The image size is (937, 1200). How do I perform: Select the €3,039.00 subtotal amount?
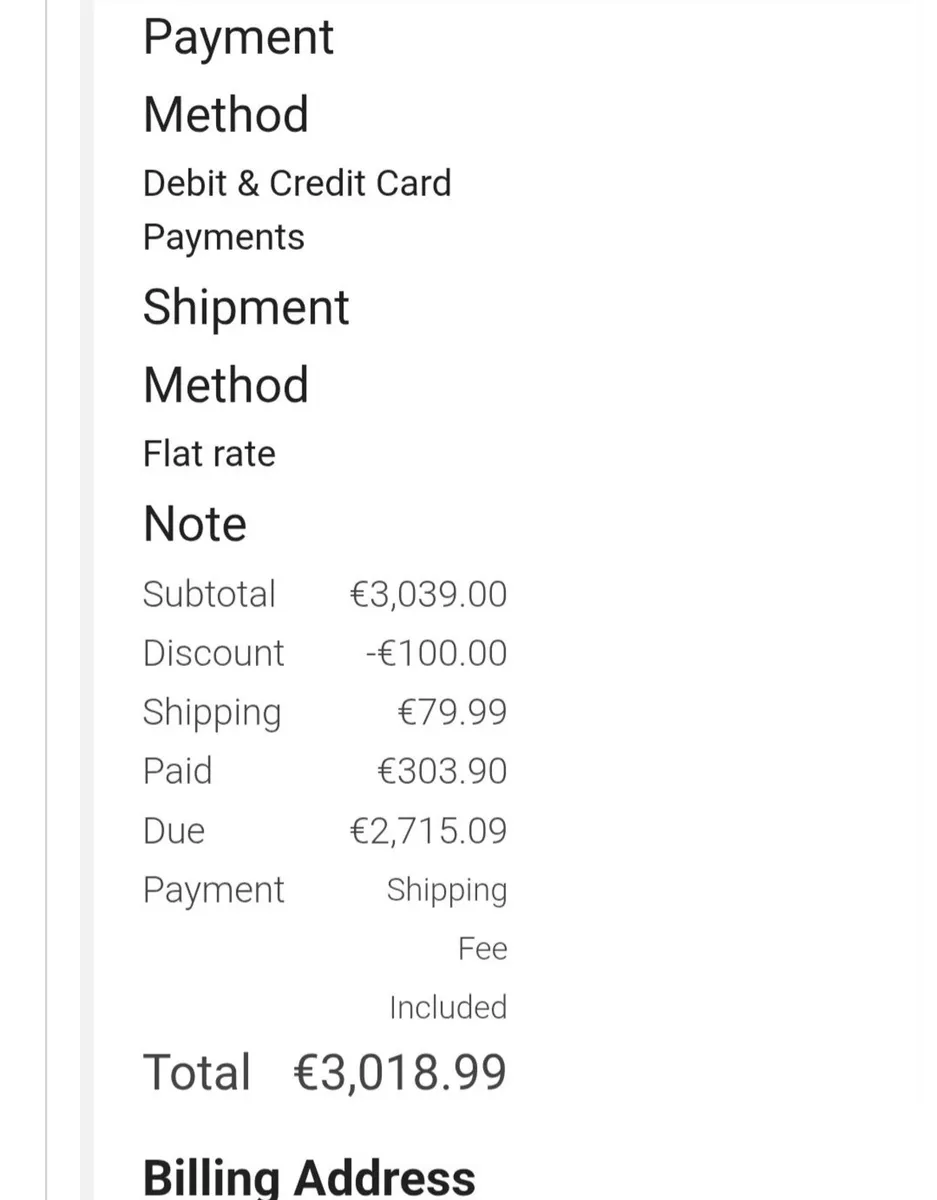pyautogui.click(x=428, y=595)
